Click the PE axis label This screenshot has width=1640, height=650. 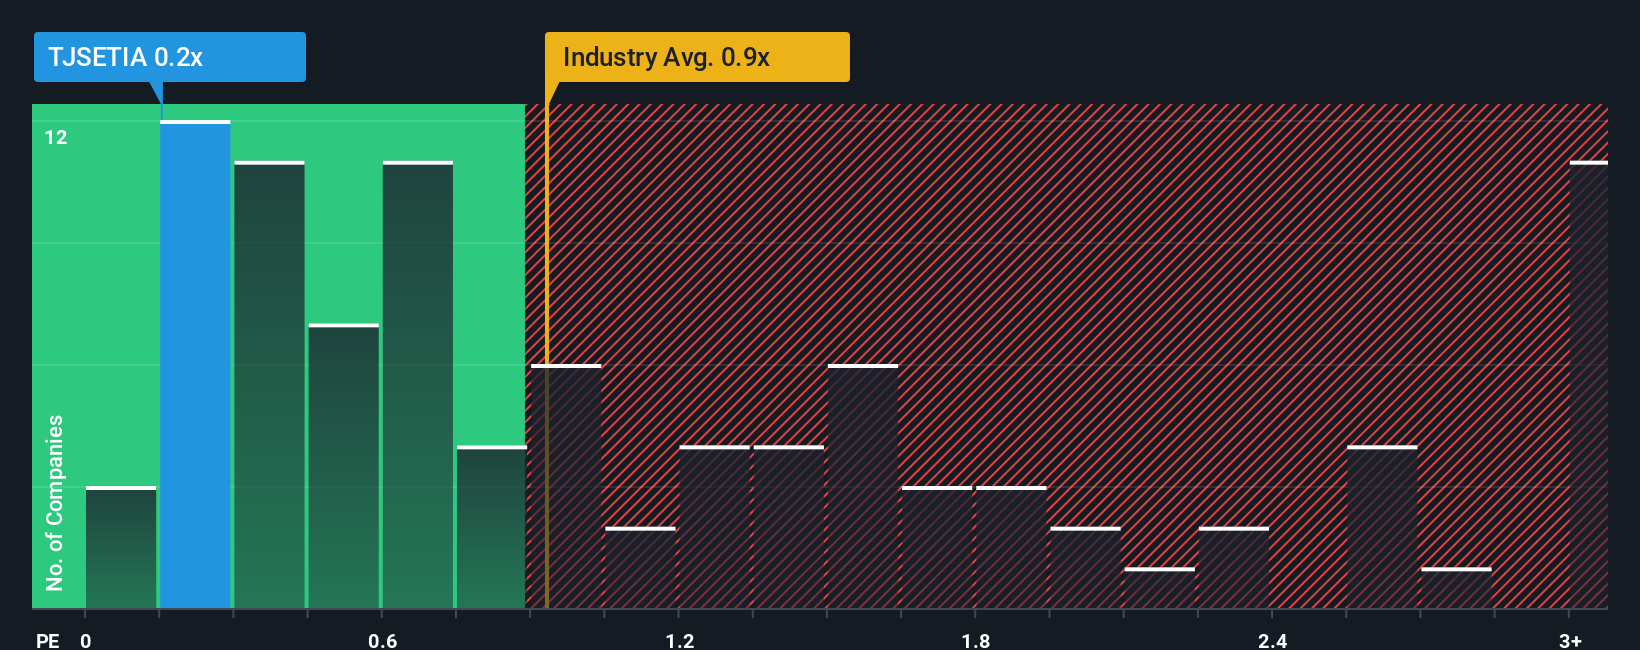[x=47, y=640]
